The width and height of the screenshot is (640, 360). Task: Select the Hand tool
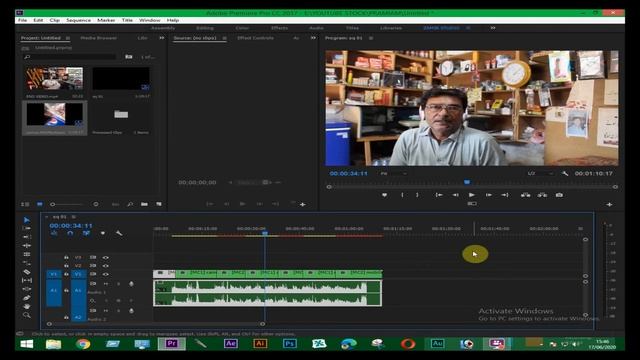[27, 306]
